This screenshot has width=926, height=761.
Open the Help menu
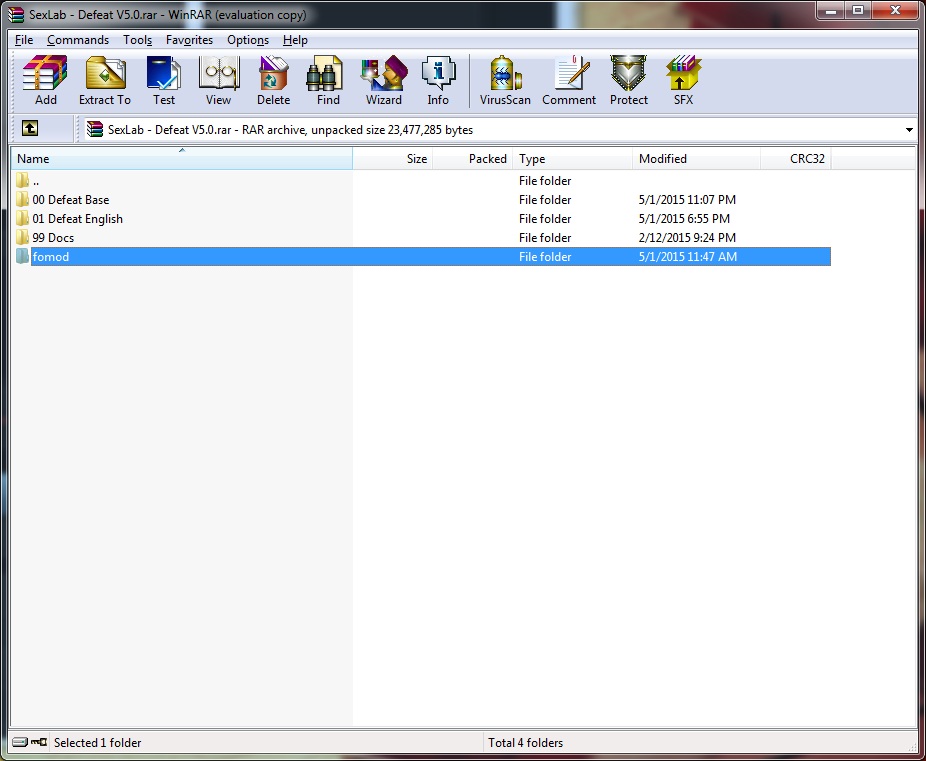(295, 40)
